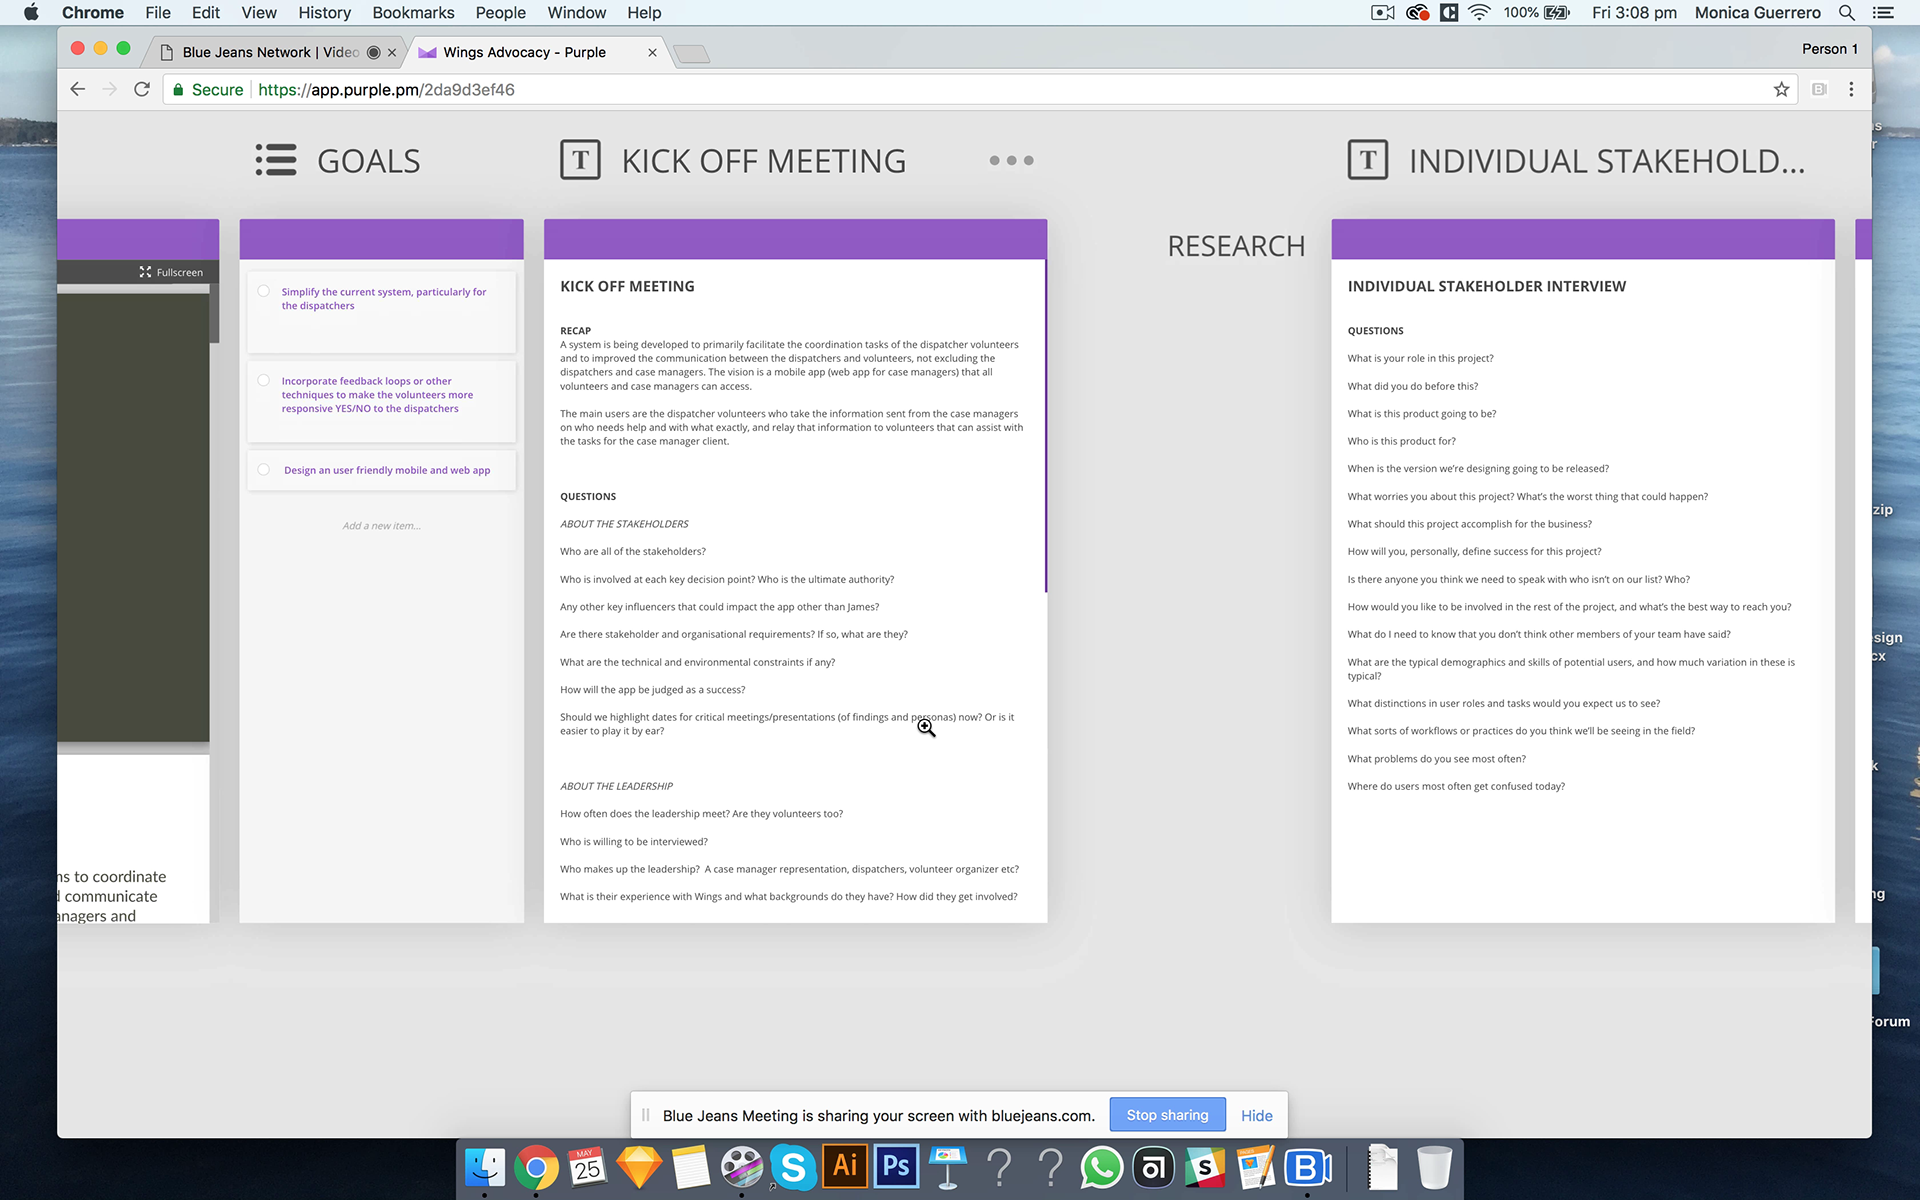Open the Chrome three-dot menu
Viewport: 1920px width, 1200px height.
[1851, 89]
